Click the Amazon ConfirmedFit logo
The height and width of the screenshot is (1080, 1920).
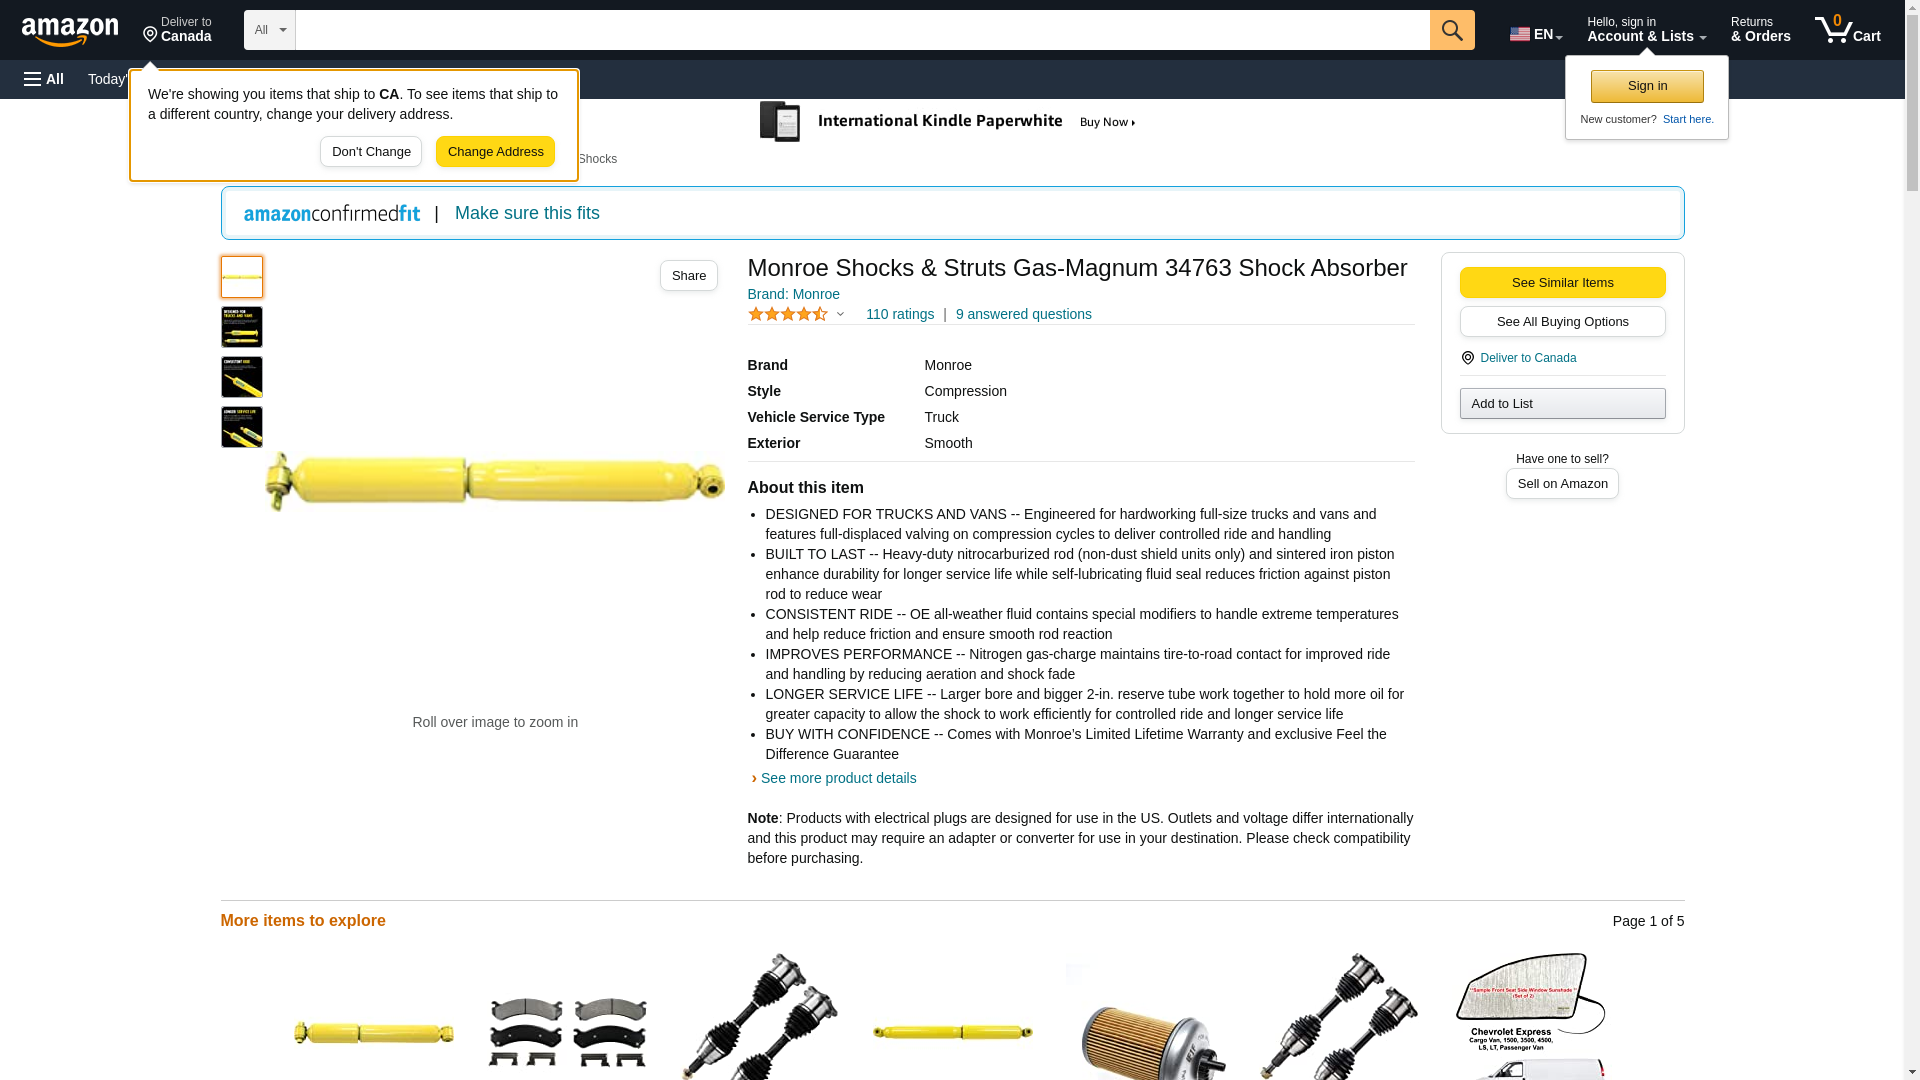(x=332, y=213)
